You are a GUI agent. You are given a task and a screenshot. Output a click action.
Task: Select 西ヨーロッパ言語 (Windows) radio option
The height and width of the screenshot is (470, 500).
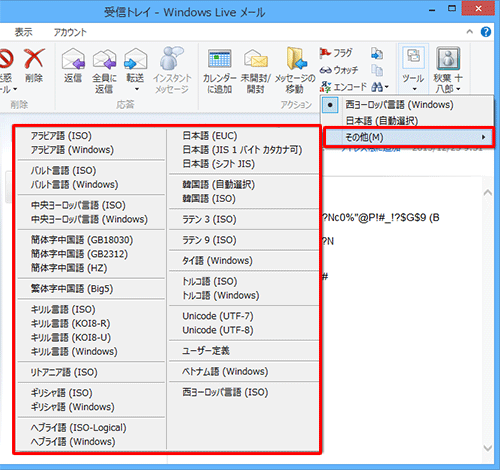(330, 105)
